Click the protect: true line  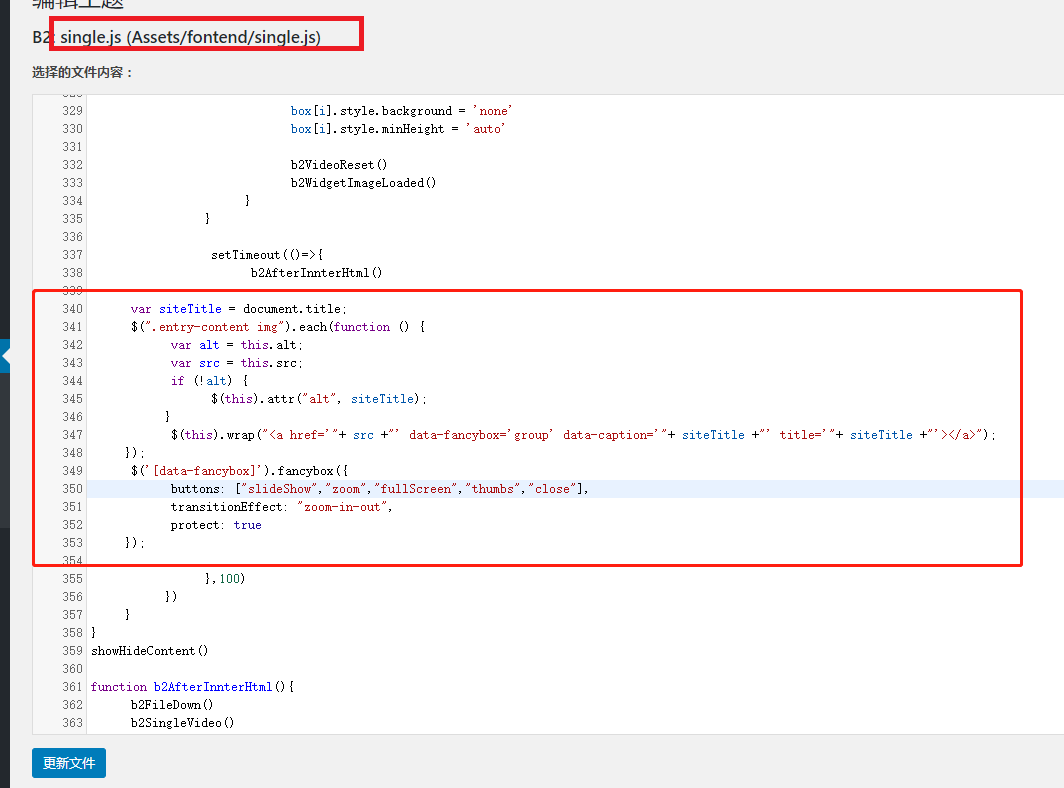point(215,525)
